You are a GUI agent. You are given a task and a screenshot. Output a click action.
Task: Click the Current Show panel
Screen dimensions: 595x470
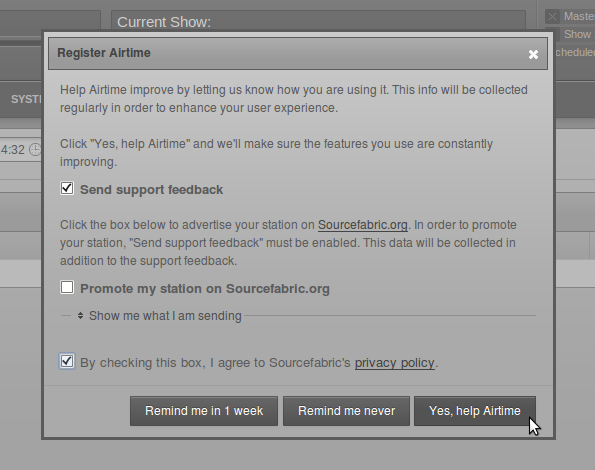(318, 22)
